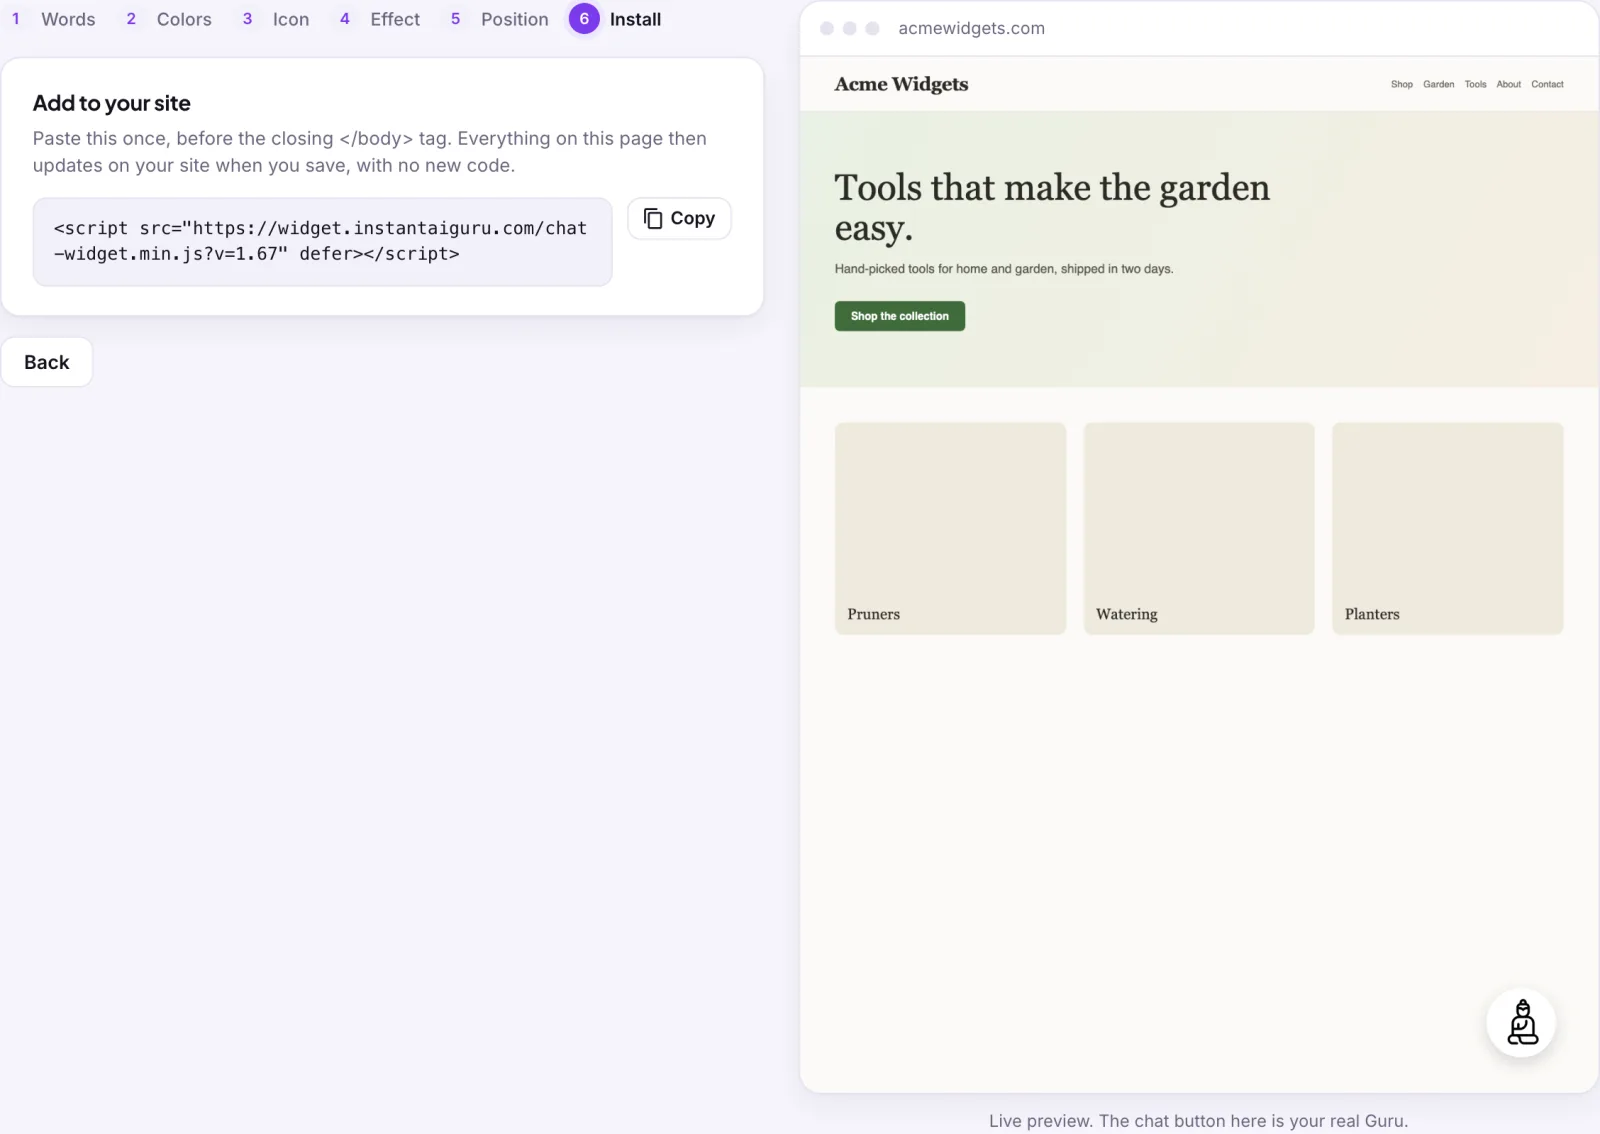The image size is (1600, 1134).
Task: Select the Pruners category card
Action: [950, 528]
